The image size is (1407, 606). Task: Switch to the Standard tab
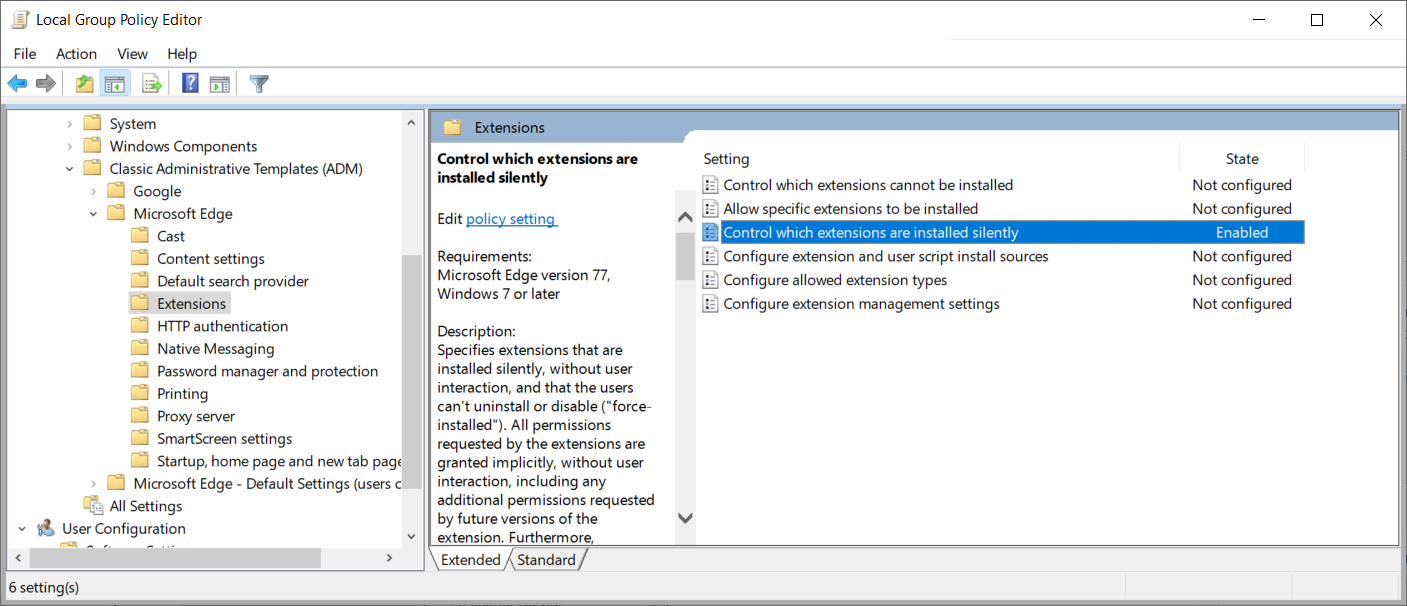click(546, 560)
